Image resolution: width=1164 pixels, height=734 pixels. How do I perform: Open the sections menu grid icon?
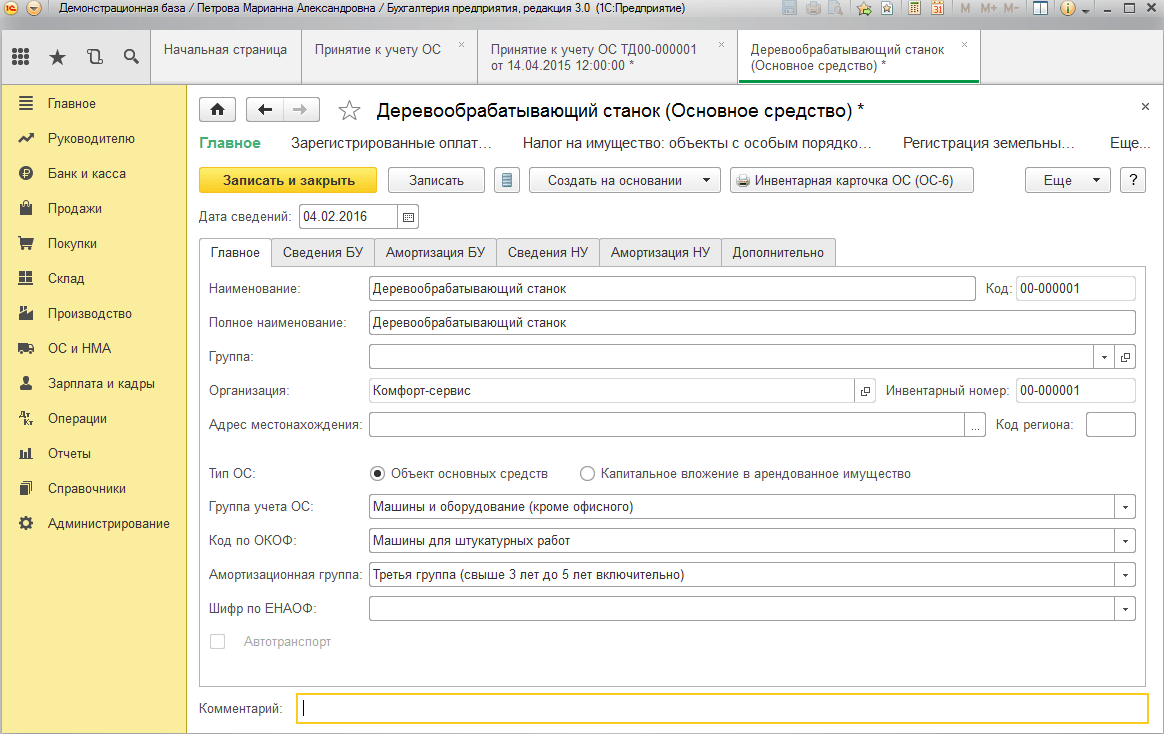(20, 57)
